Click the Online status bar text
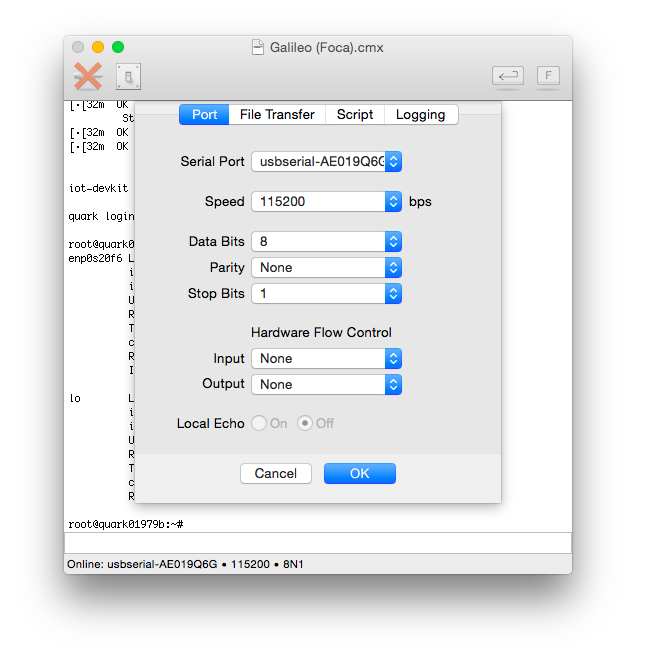The height and width of the screenshot is (651, 647). (x=185, y=564)
